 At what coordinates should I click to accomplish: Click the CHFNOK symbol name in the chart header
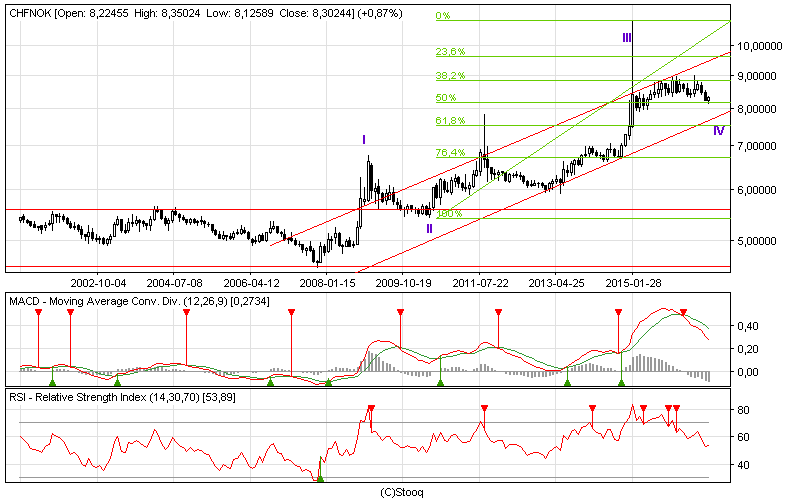[x=30, y=14]
